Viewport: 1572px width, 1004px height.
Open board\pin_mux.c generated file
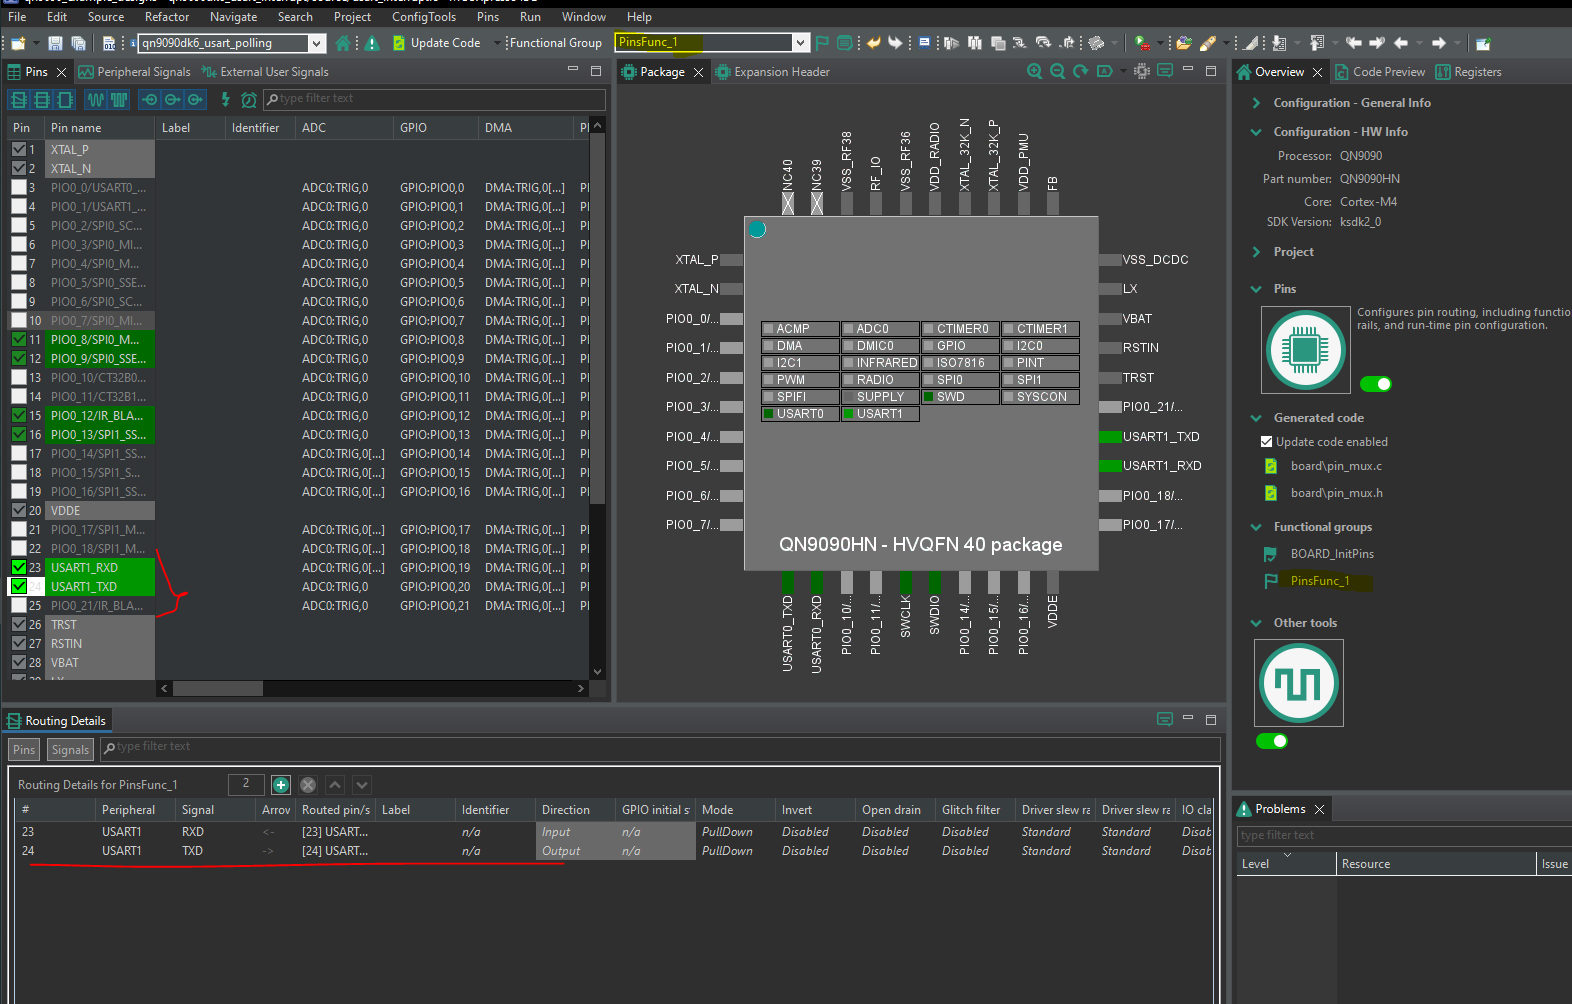click(x=1335, y=466)
